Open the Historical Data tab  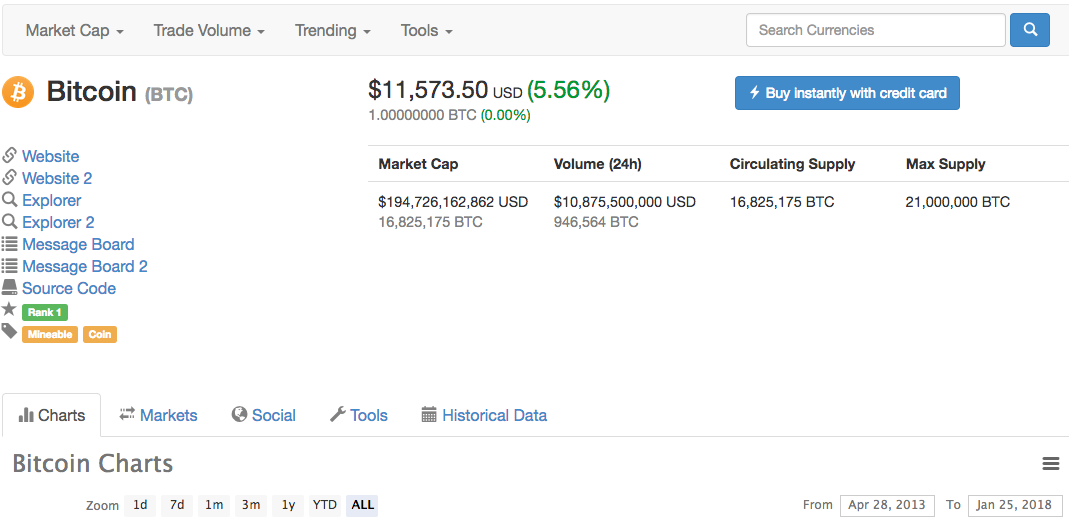(x=484, y=415)
